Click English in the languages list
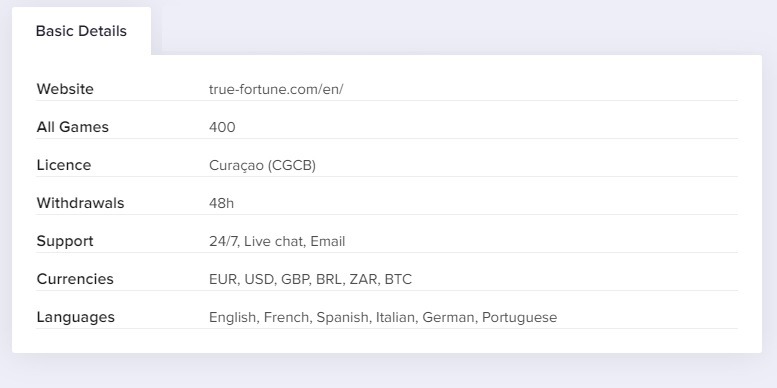 point(232,318)
